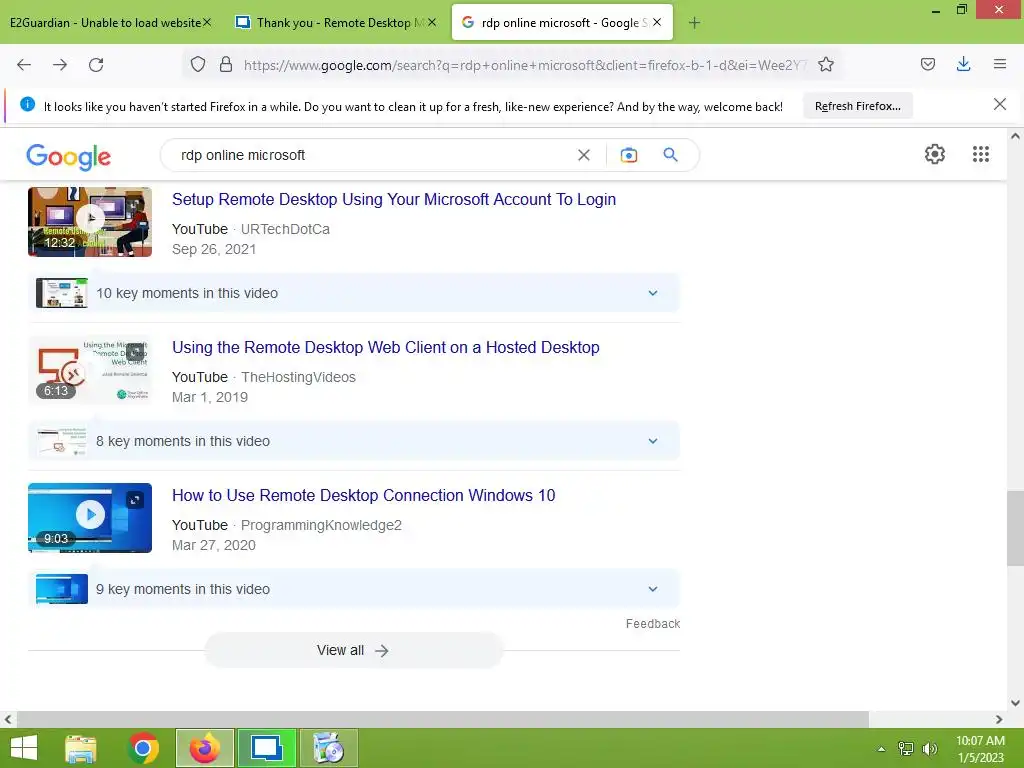Close the Thank you Remote Desktop tab
Image resolution: width=1024 pixels, height=768 pixels.
click(432, 22)
